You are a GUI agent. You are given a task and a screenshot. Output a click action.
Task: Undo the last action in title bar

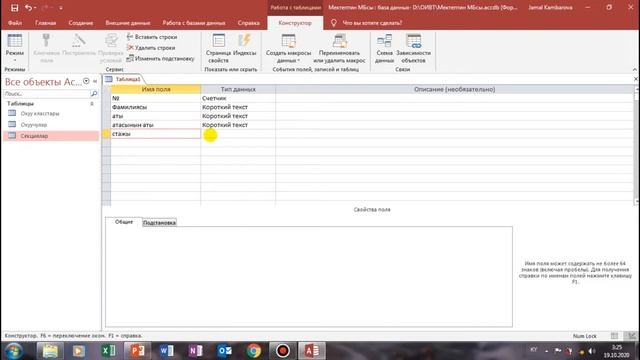[x=28, y=8]
